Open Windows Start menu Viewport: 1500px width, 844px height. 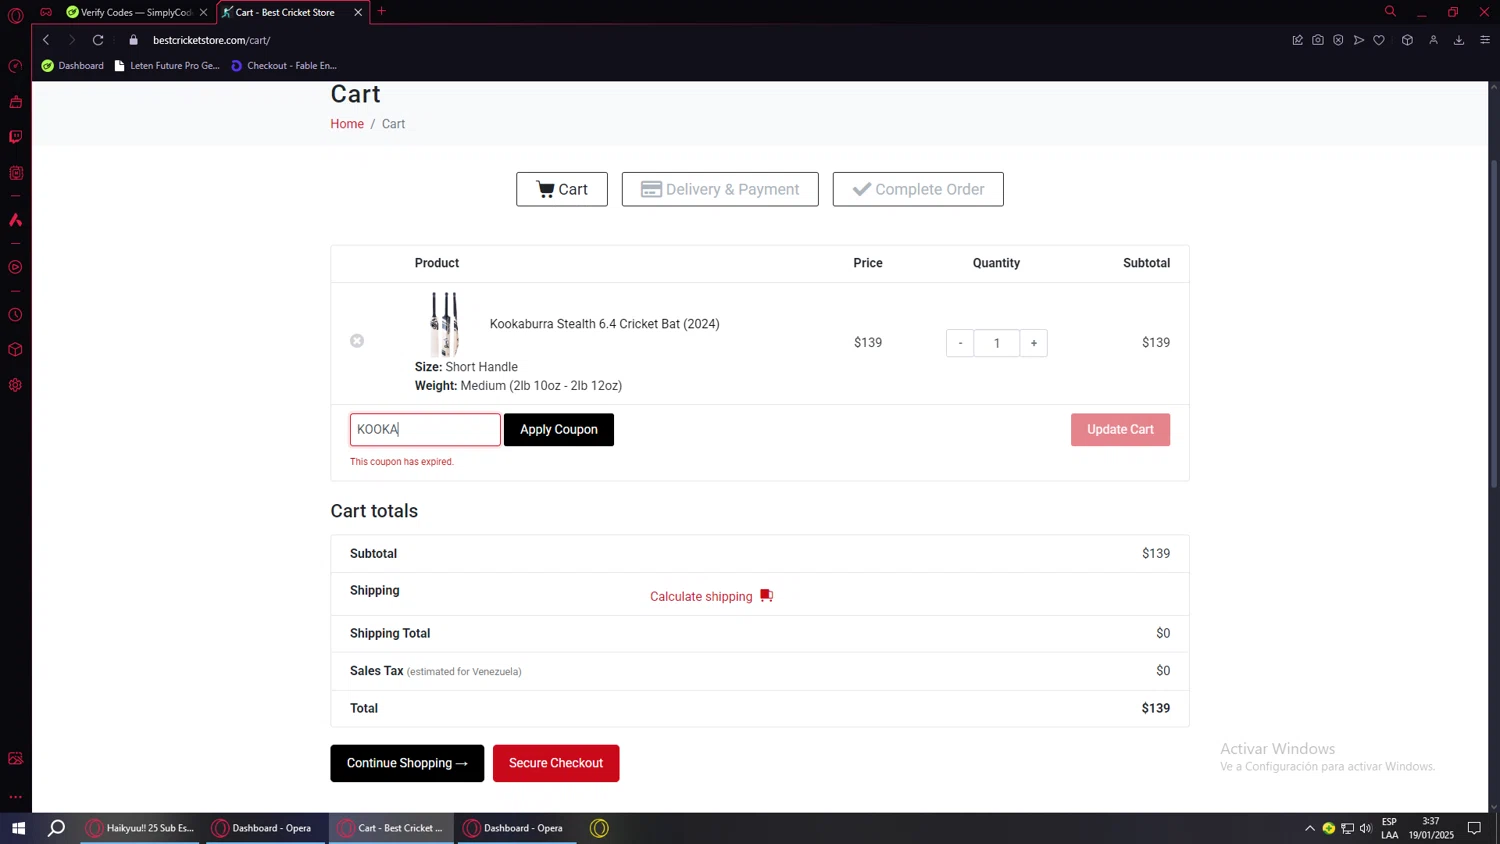coord(18,828)
